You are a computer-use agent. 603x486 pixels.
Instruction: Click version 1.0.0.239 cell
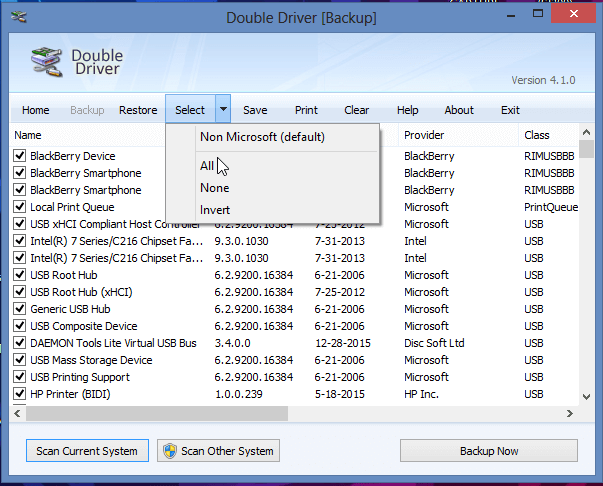(238, 394)
